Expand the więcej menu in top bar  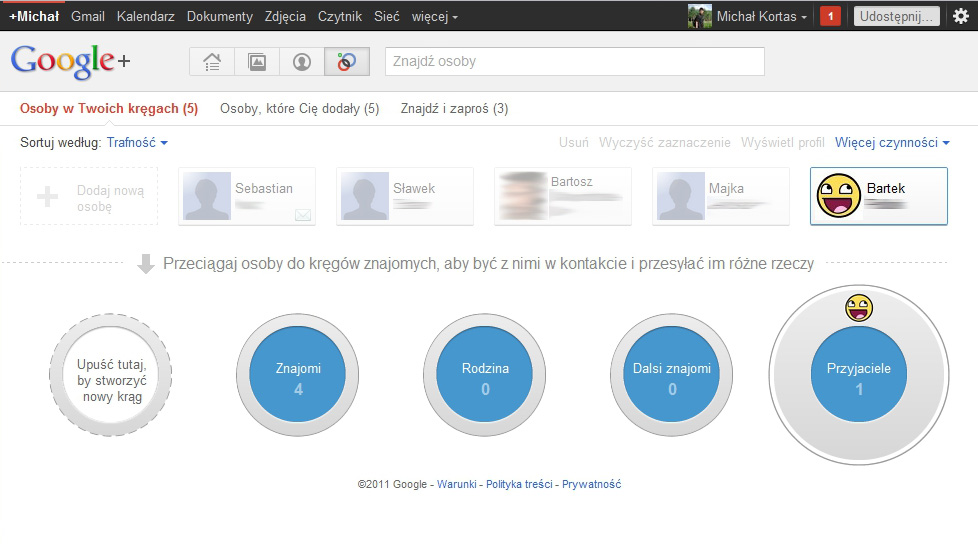coord(435,16)
